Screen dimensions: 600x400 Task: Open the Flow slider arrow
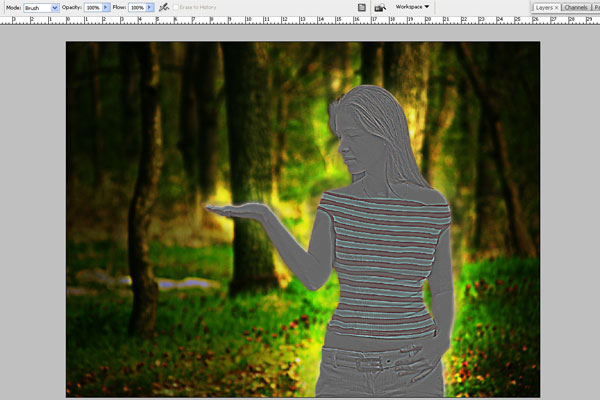coord(150,7)
